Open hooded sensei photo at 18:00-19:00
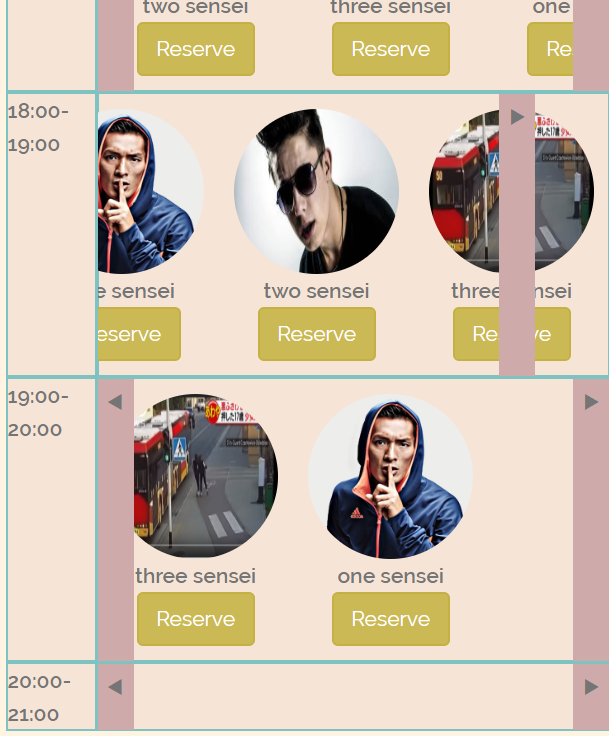 tap(151, 192)
